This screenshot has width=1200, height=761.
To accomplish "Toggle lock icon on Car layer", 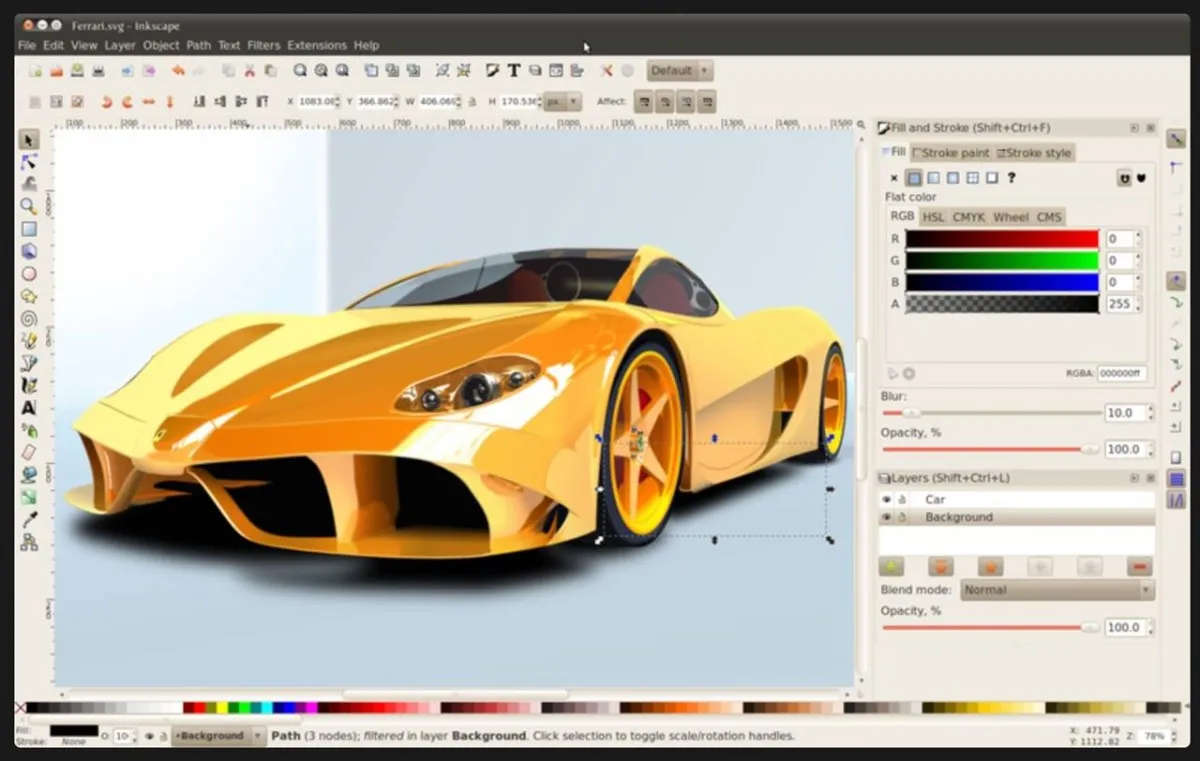I will tap(902, 499).
